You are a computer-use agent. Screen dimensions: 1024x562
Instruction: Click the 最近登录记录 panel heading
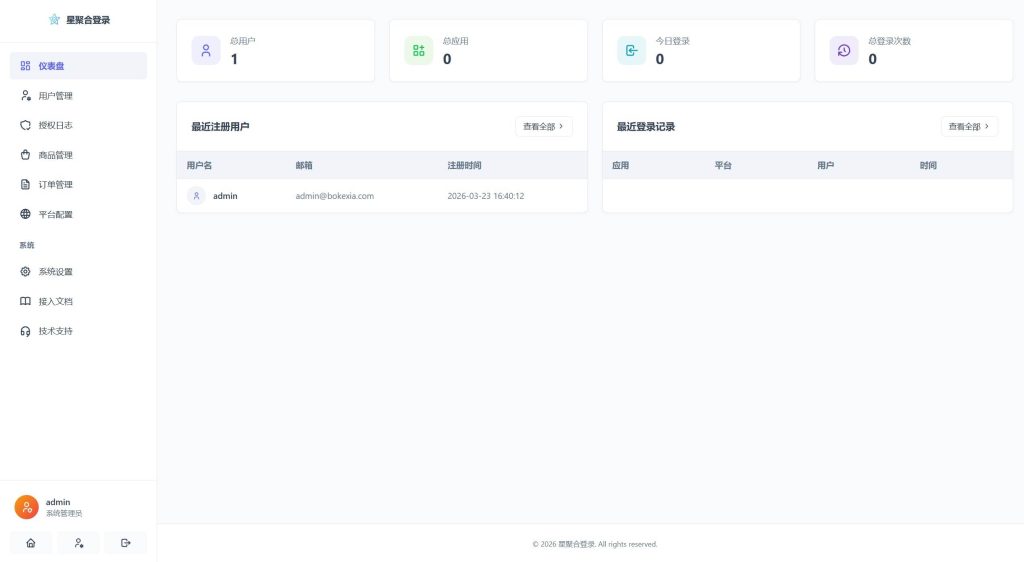[x=646, y=127]
